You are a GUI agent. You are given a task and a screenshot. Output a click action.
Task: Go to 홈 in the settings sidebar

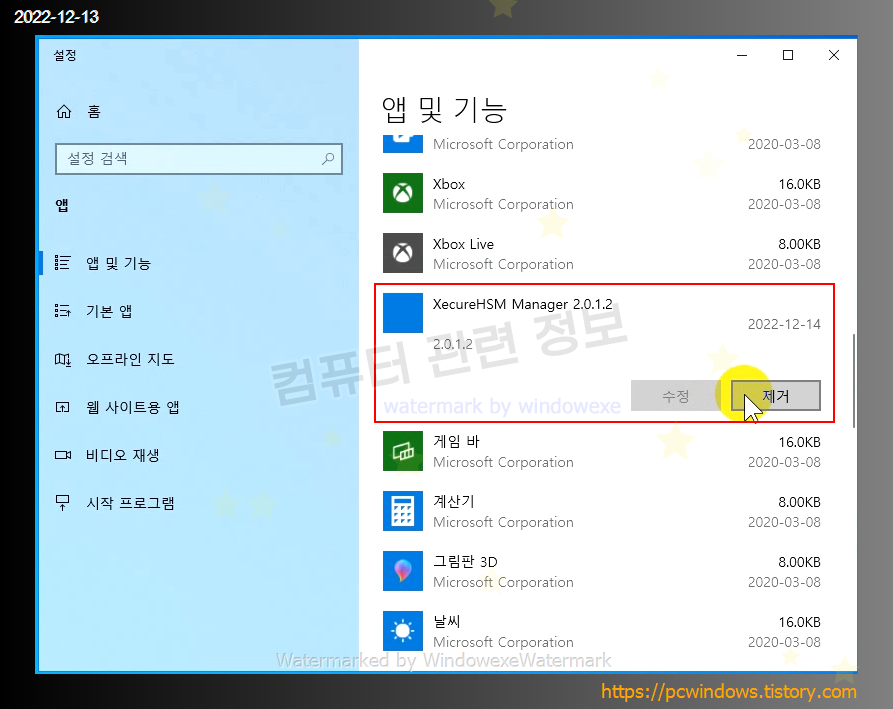(x=94, y=111)
